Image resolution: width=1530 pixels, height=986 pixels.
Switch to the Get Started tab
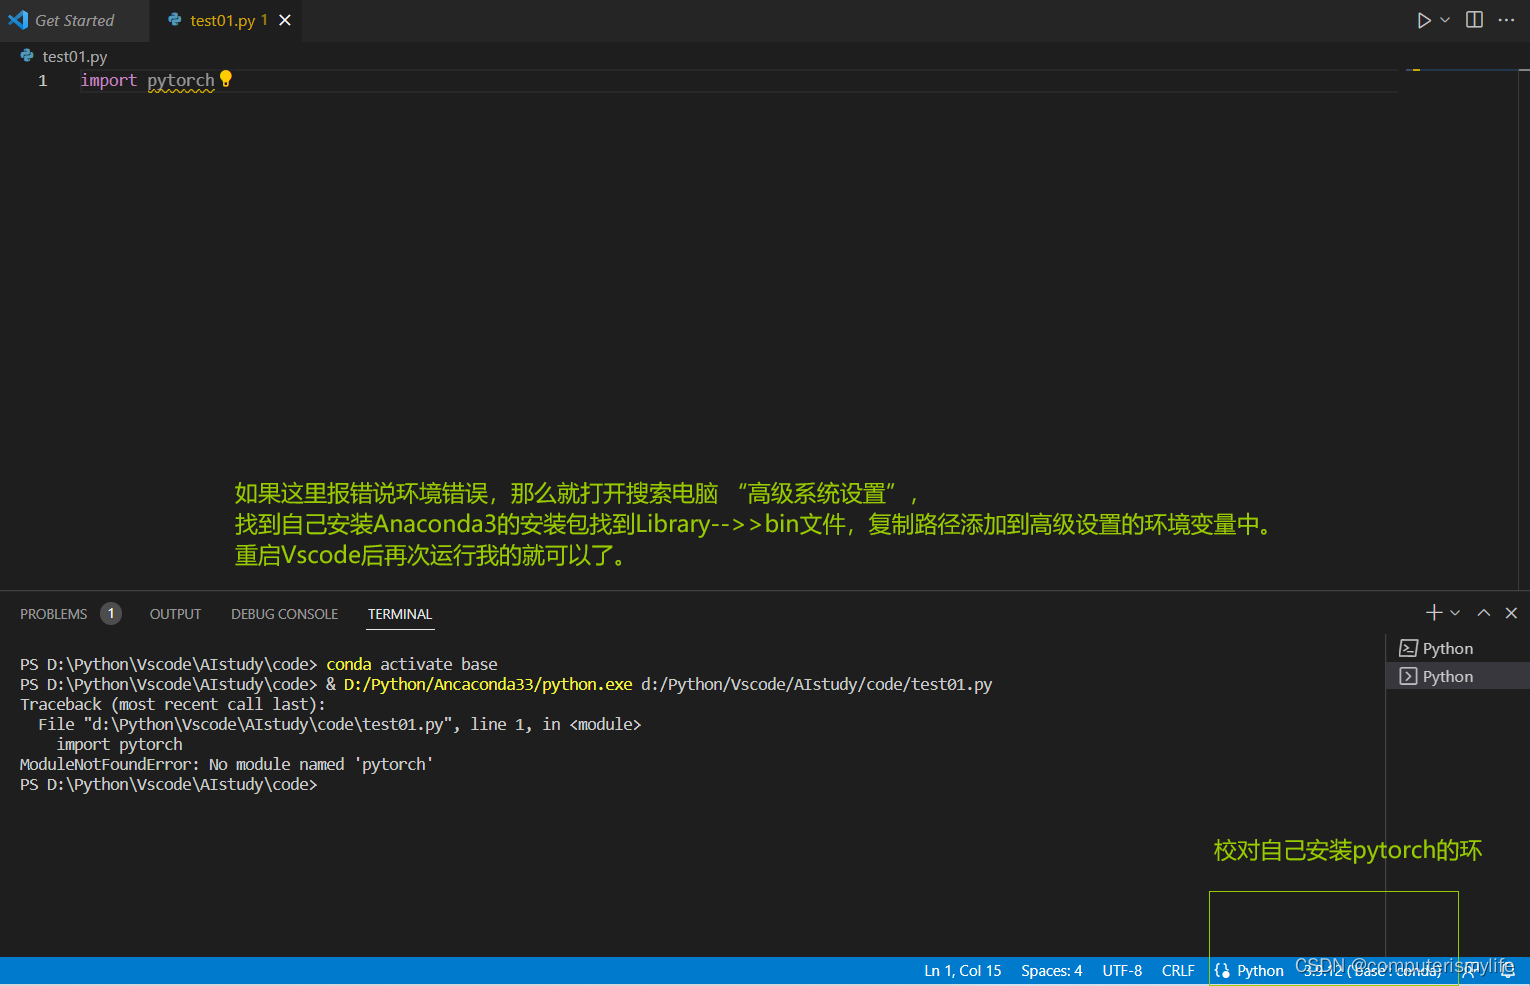(75, 20)
